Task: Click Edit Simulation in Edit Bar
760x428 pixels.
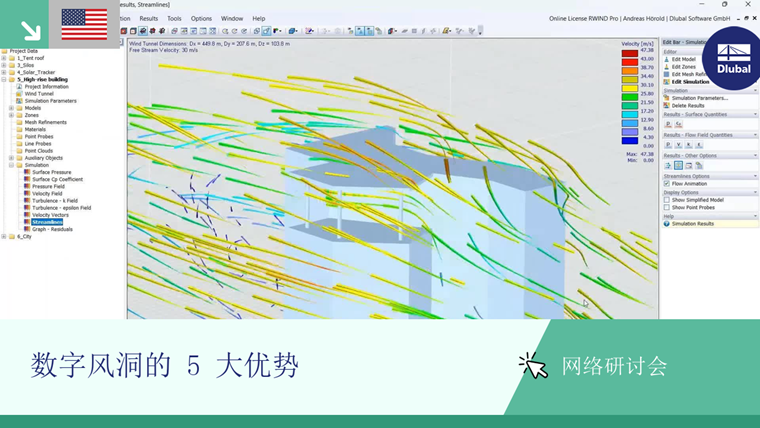Action: click(x=690, y=82)
